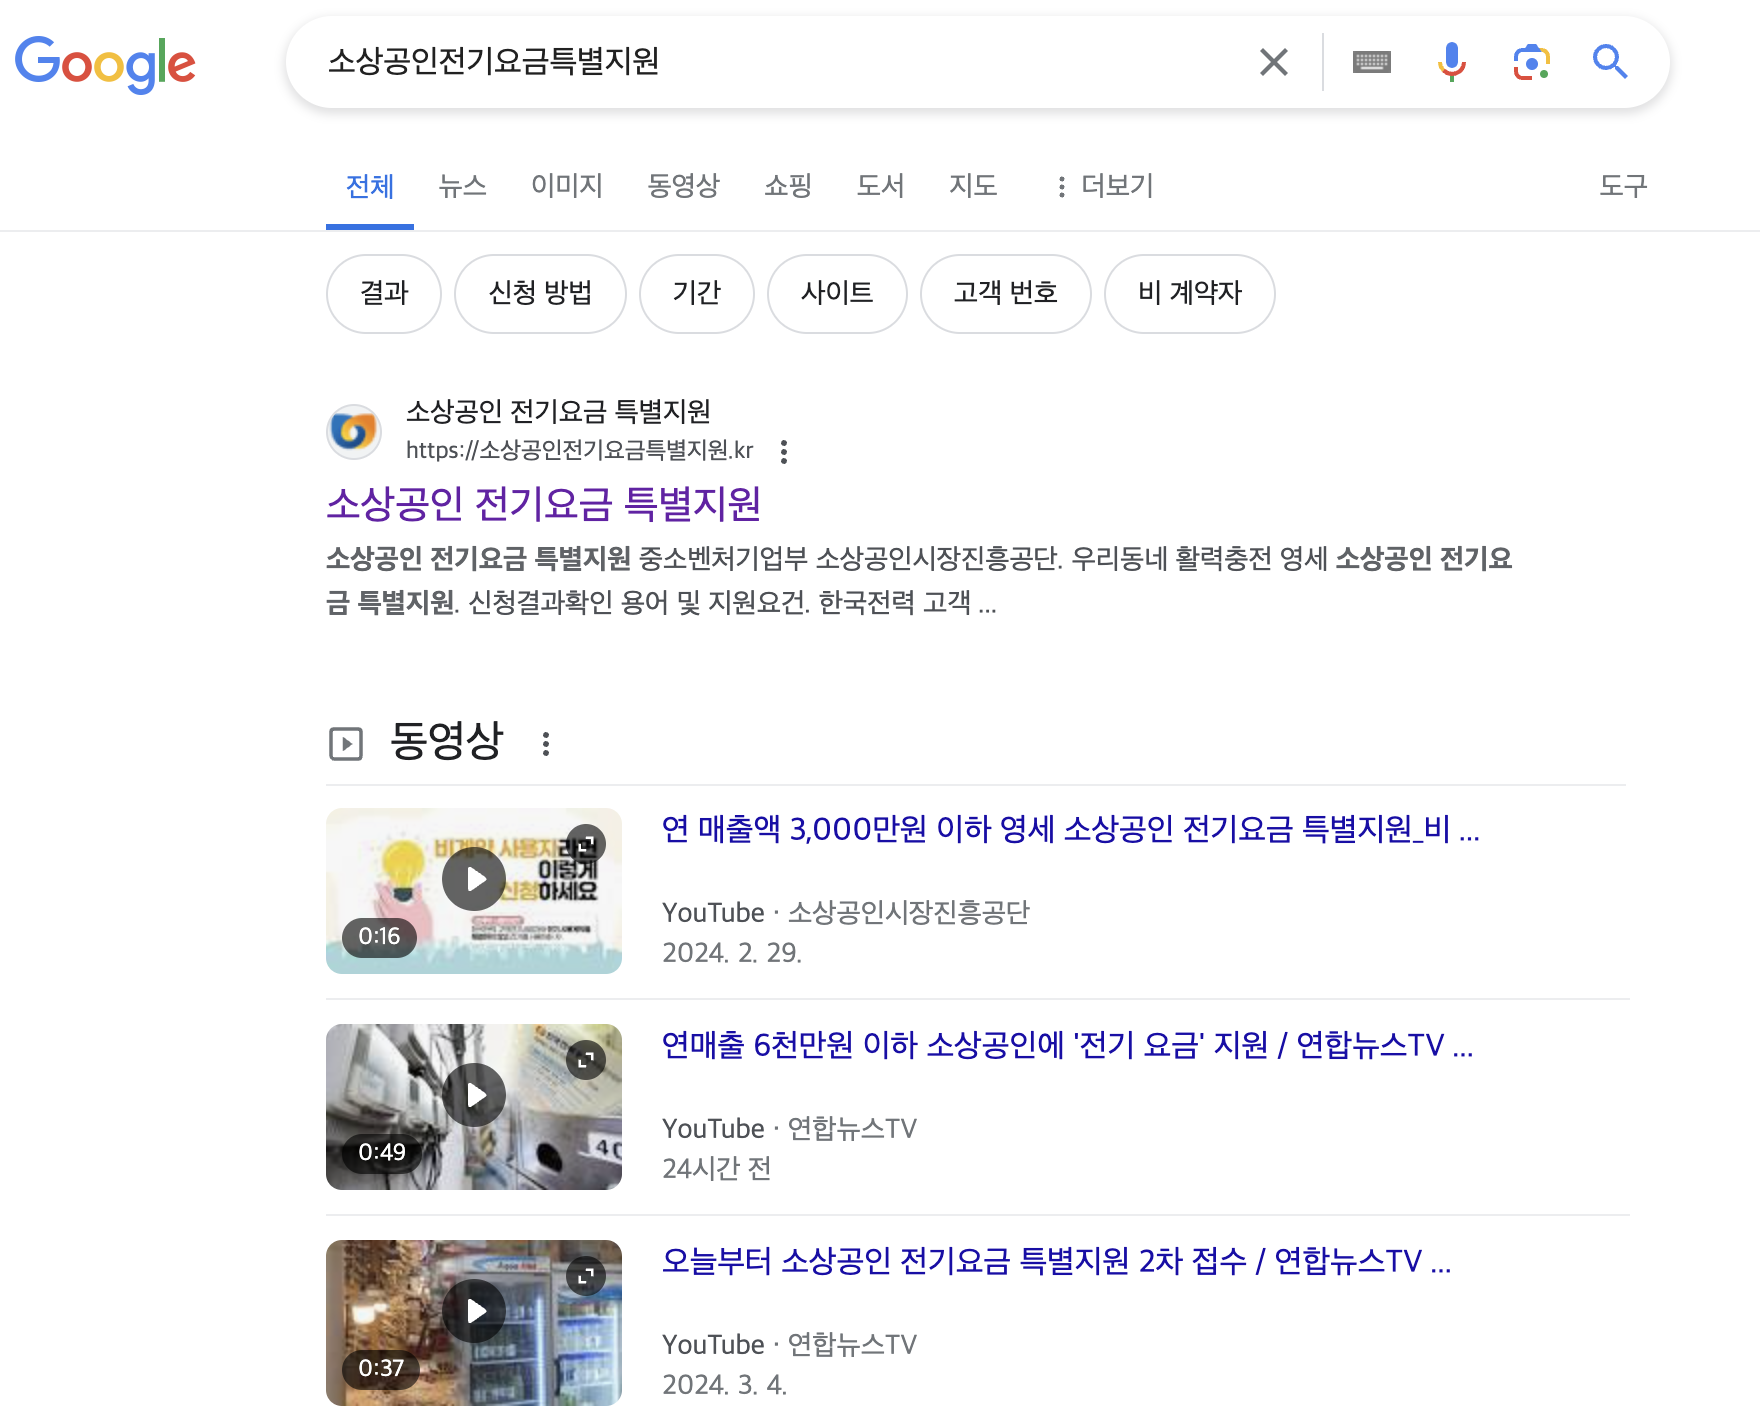This screenshot has height=1428, width=1760.
Task: Expand preview icon on 0:37 video thumbnail
Action: click(586, 1276)
